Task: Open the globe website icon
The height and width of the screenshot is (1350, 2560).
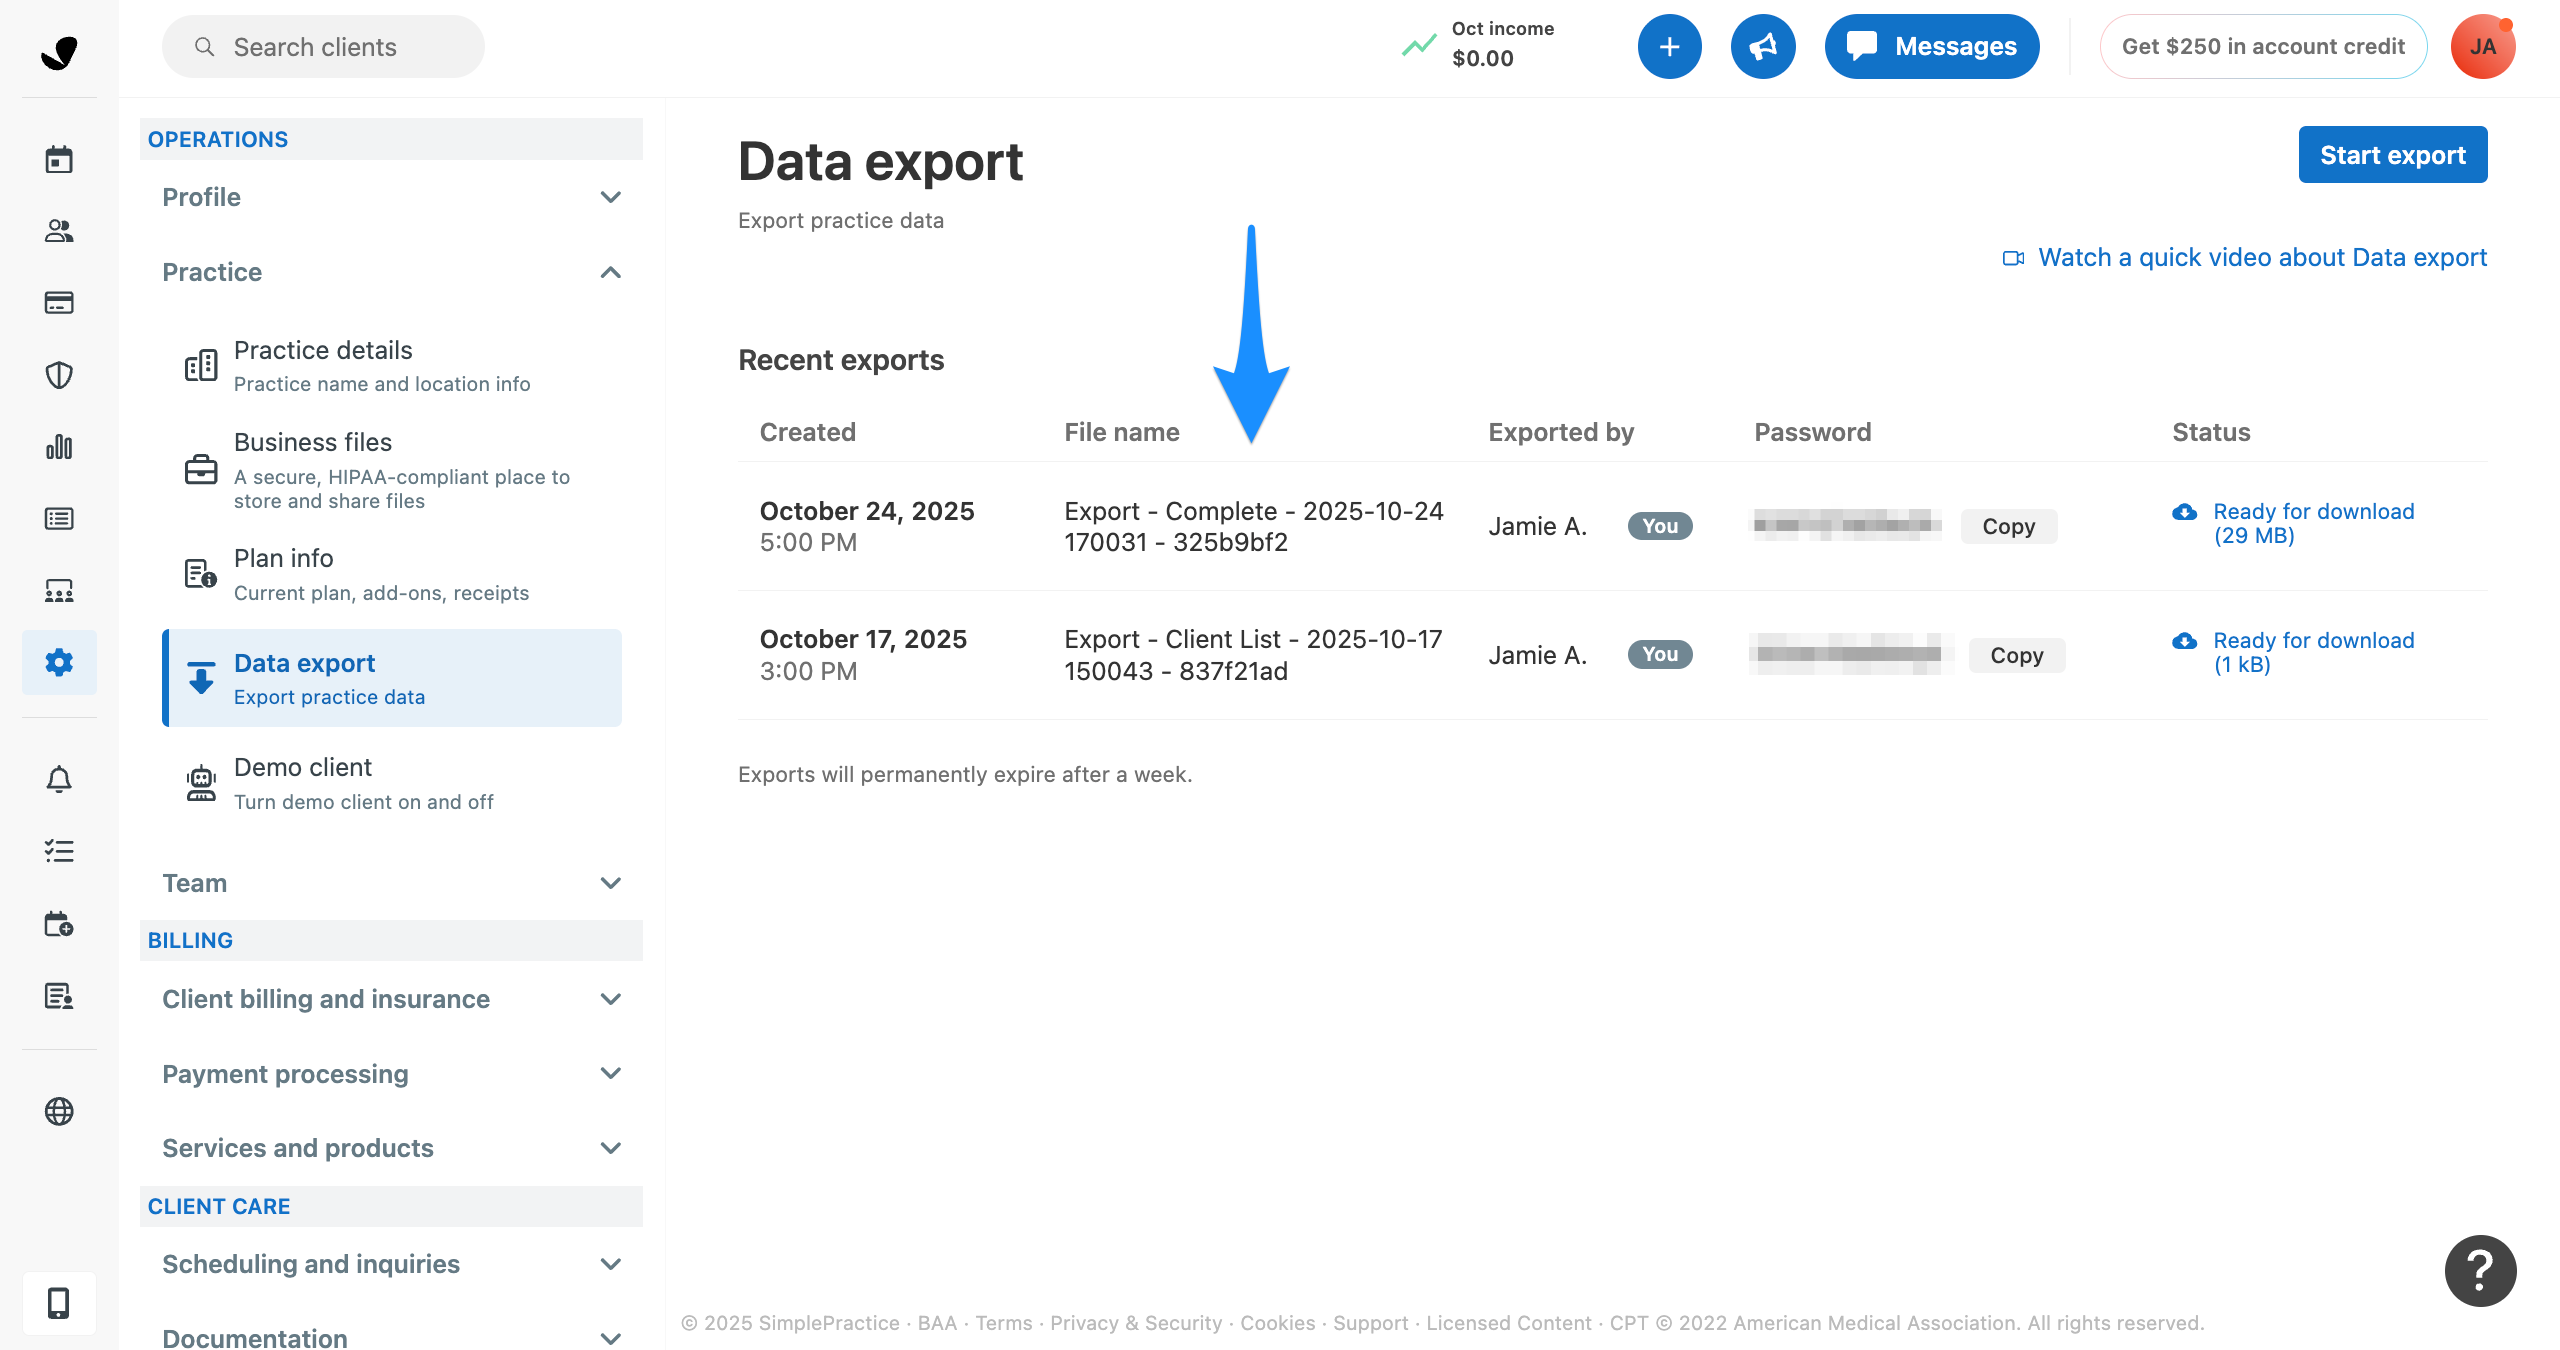Action: point(59,1111)
